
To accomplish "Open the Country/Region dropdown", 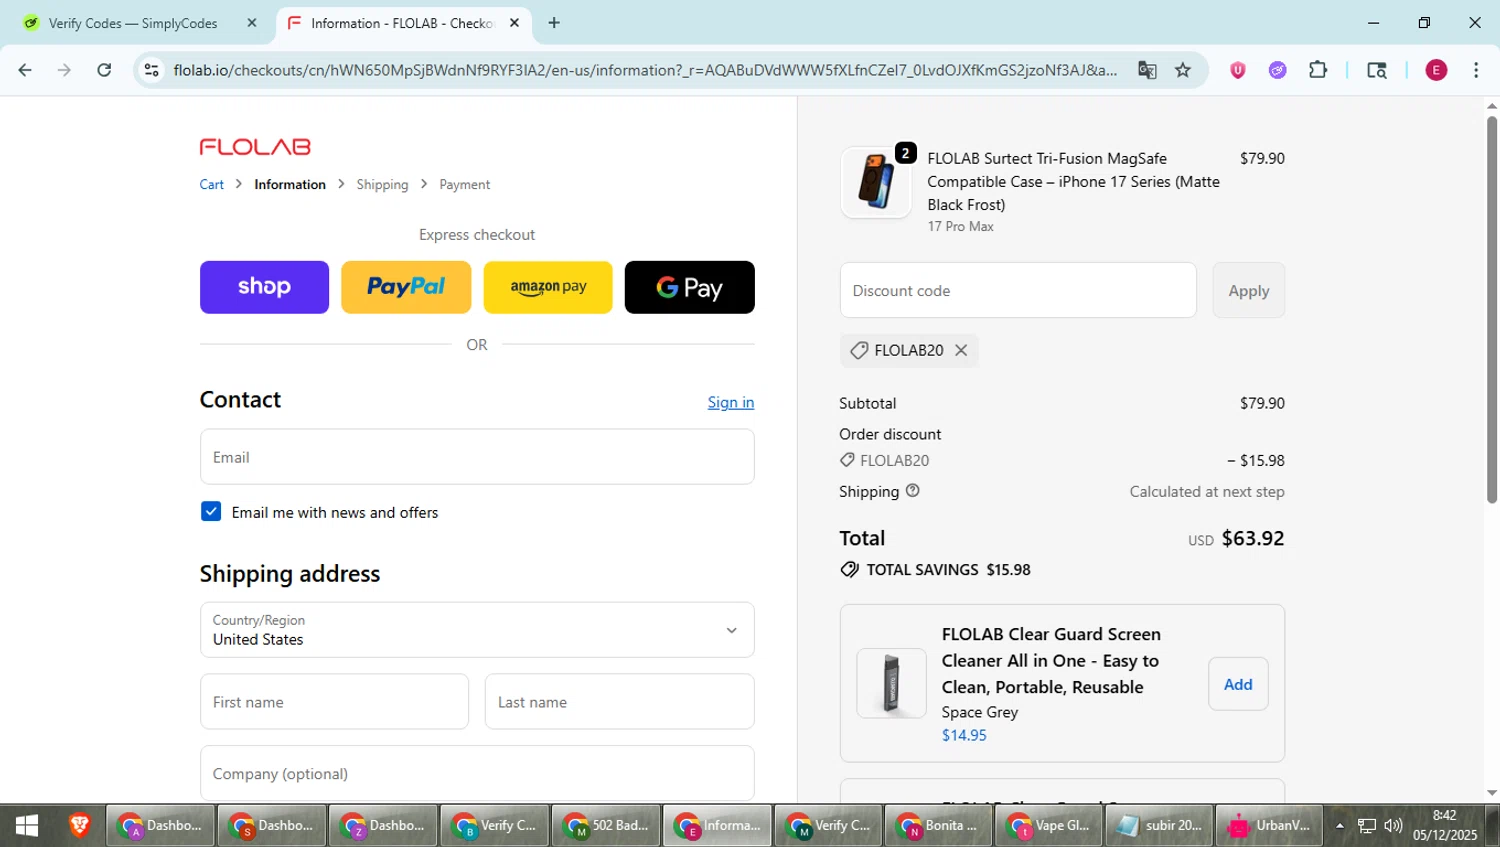I will tap(477, 630).
